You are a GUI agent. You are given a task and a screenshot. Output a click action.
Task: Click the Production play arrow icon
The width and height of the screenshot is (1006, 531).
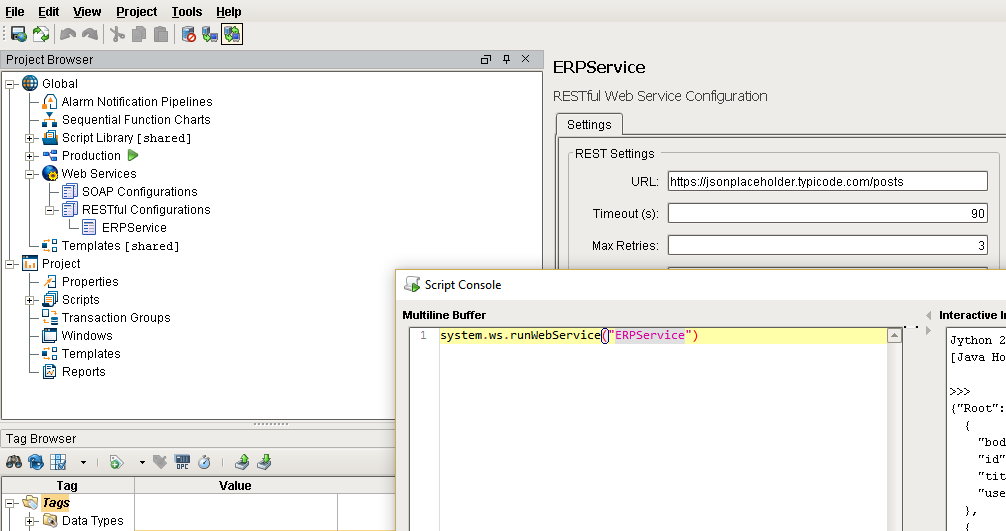click(x=133, y=155)
